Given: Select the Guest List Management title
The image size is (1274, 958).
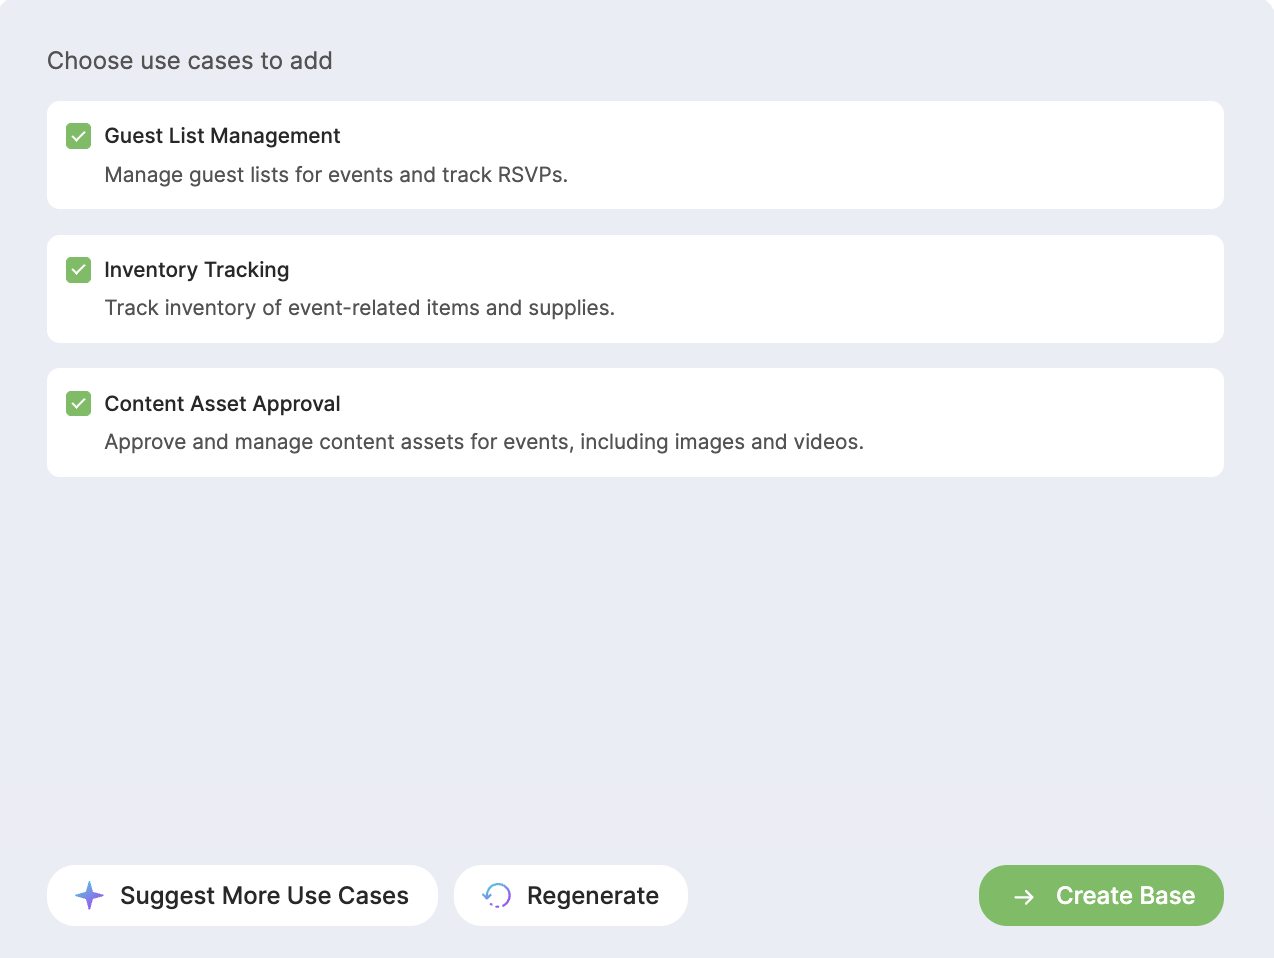Looking at the screenshot, I should click(222, 136).
